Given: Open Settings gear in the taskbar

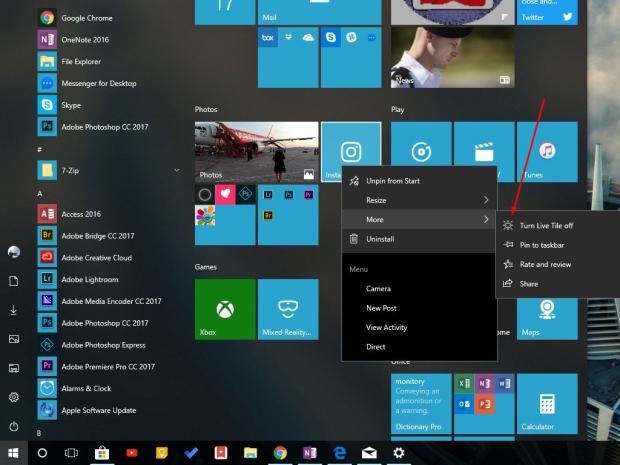Looking at the screenshot, I should click(398, 453).
